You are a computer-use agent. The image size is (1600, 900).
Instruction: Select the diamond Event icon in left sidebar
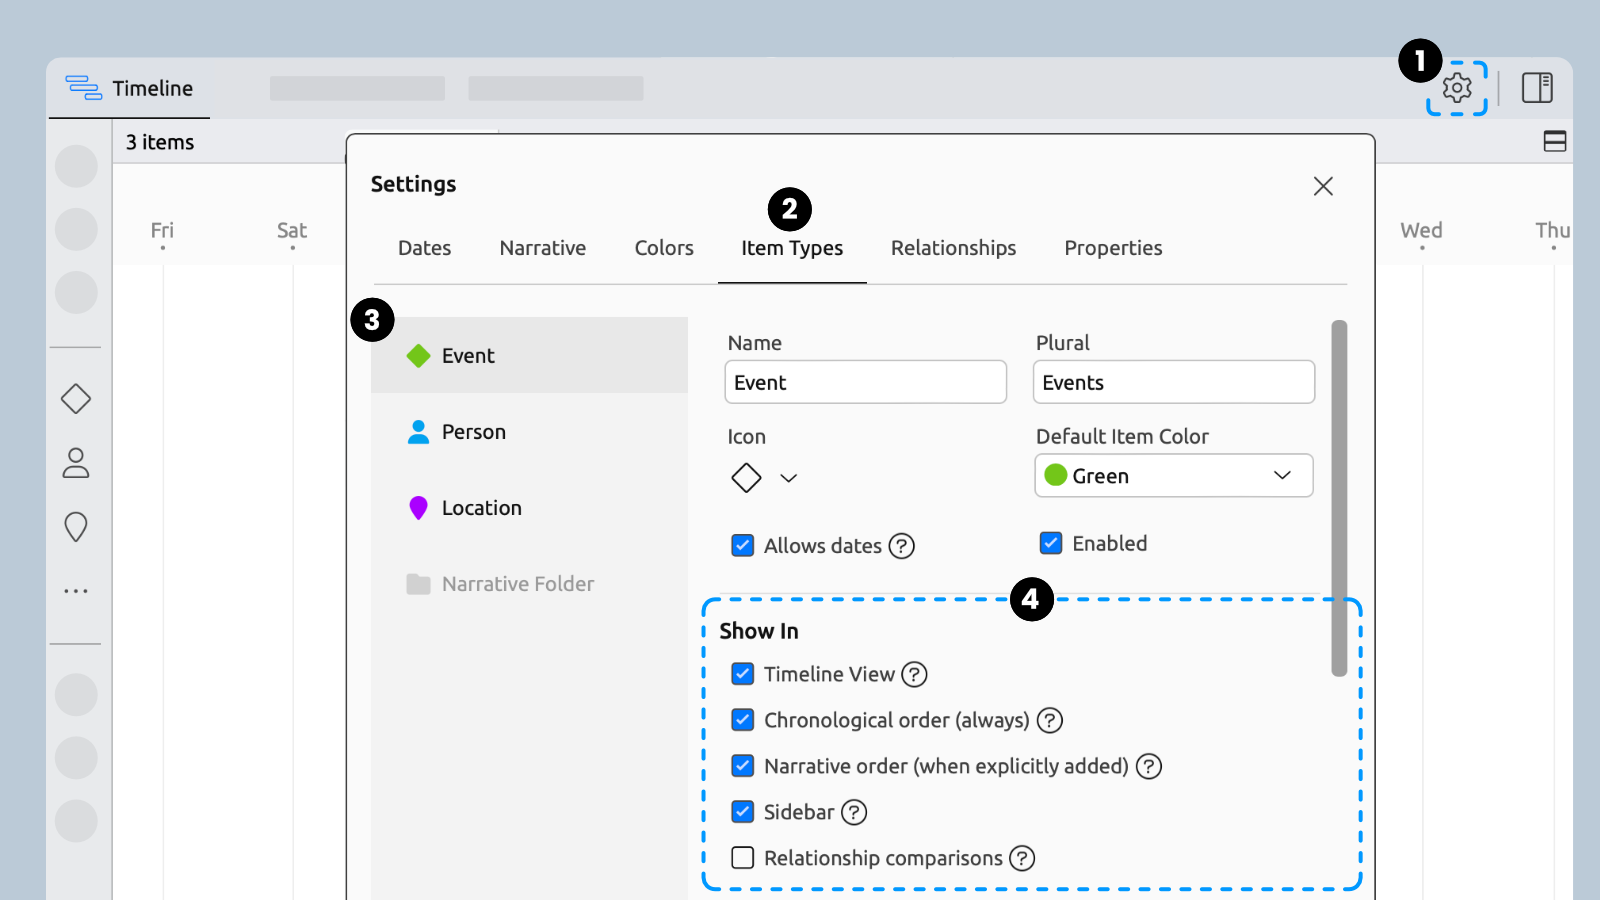point(76,399)
